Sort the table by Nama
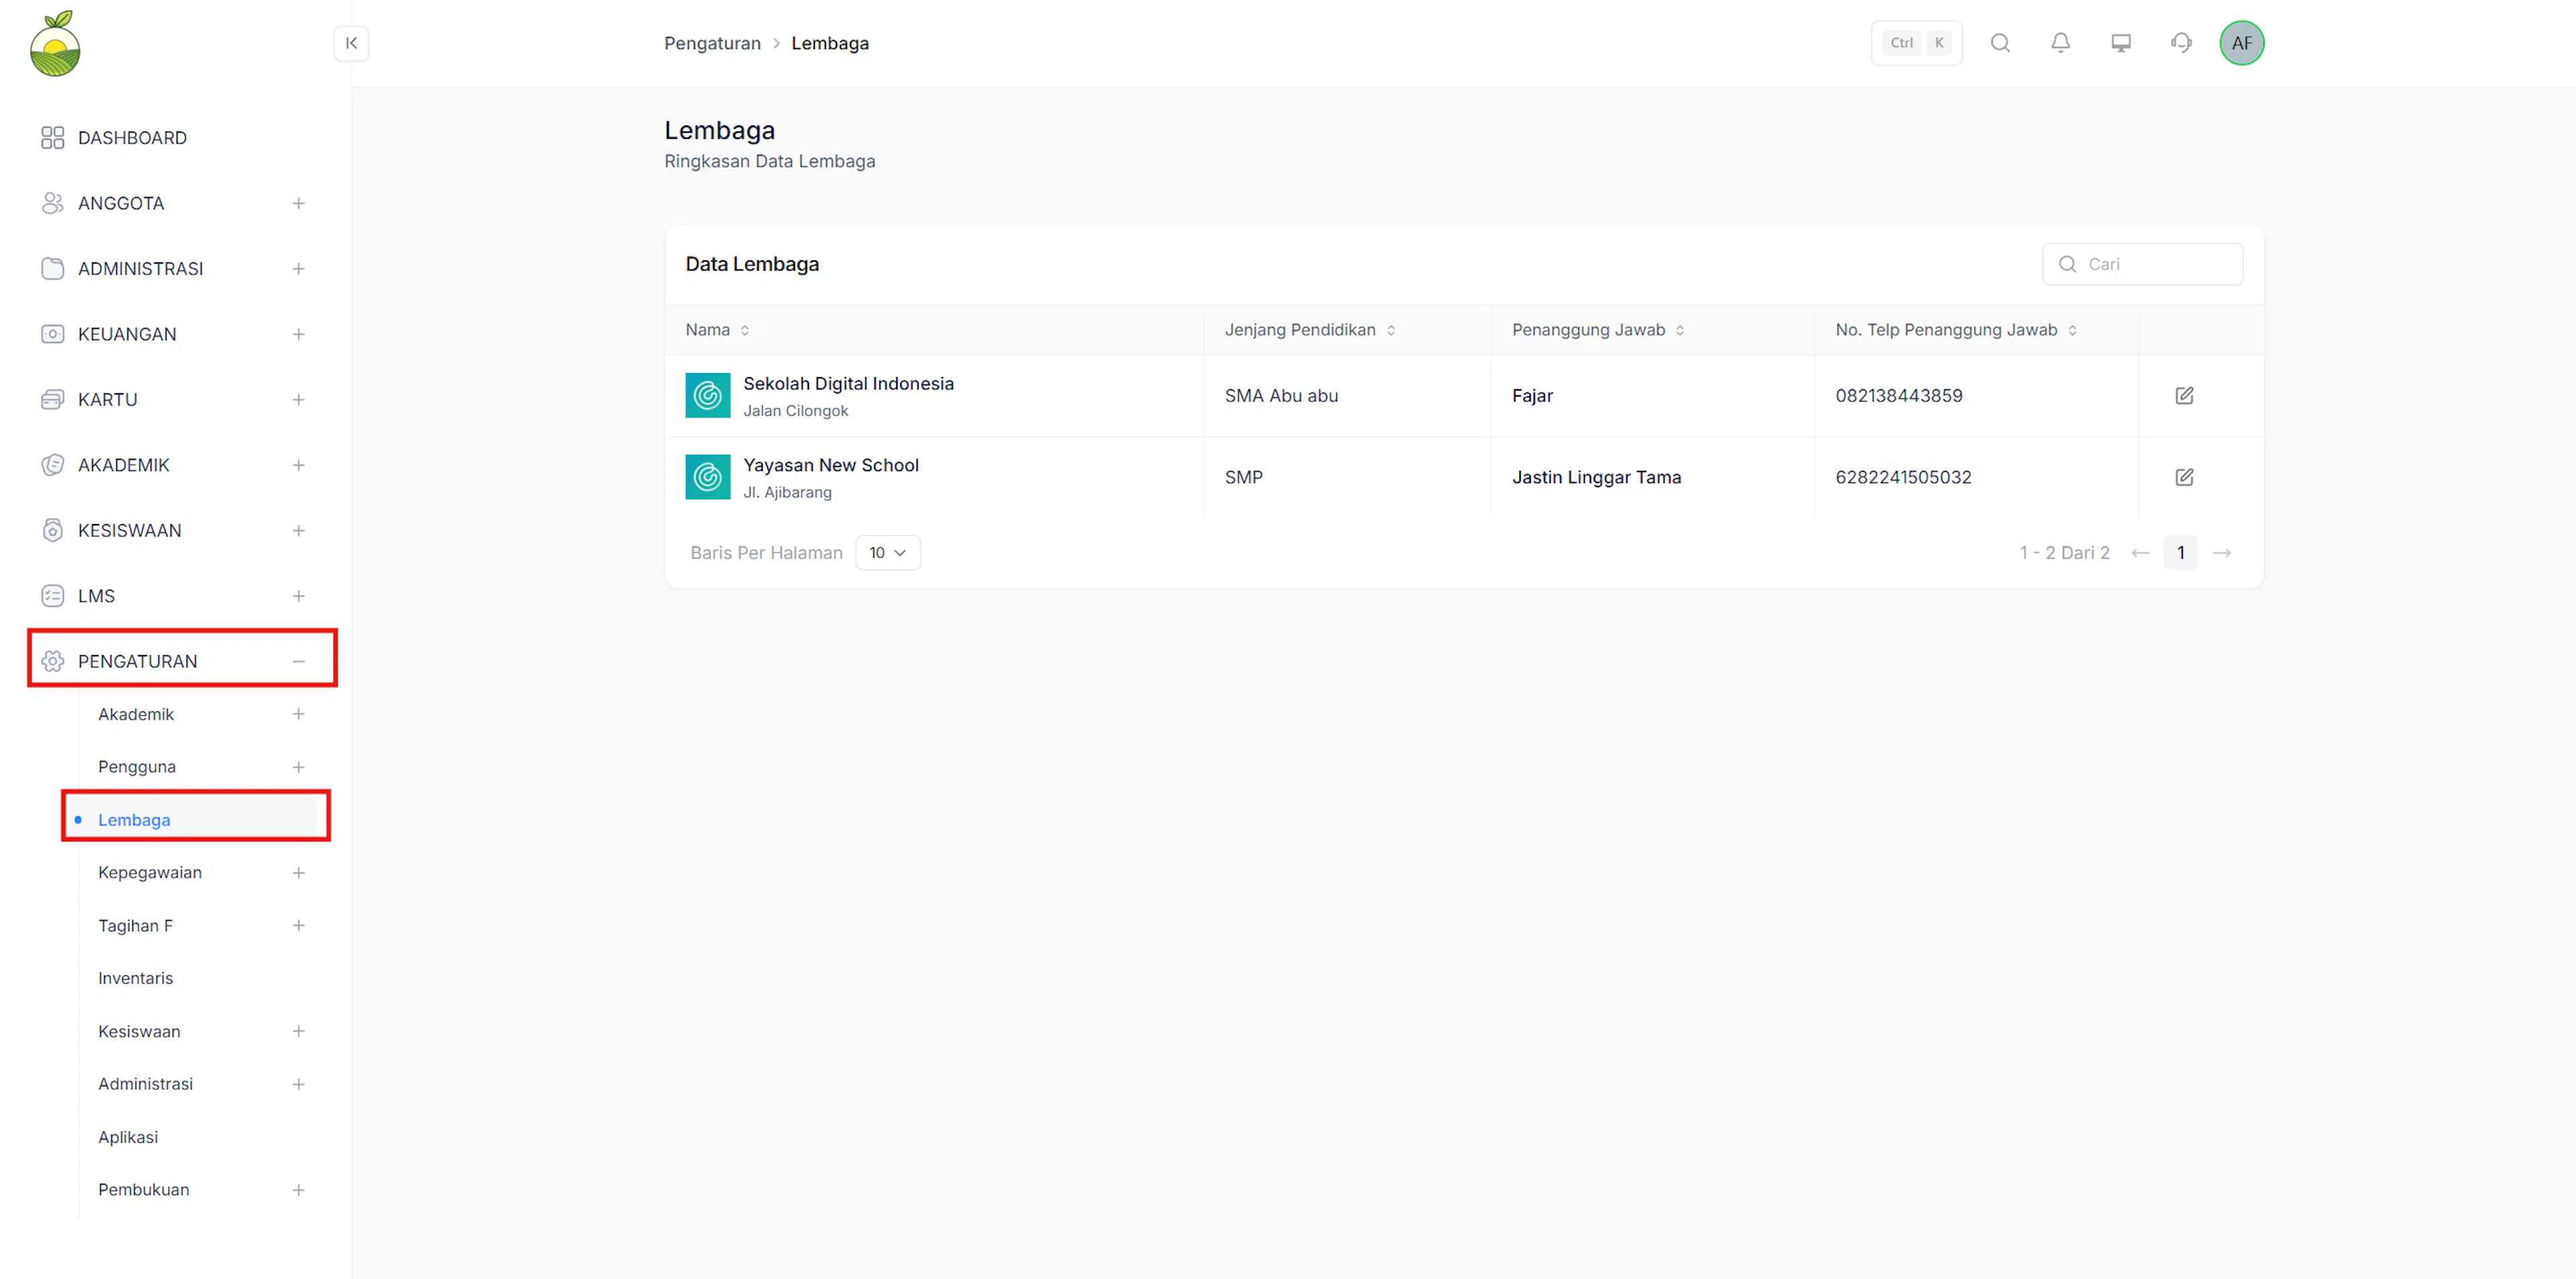The width and height of the screenshot is (2576, 1279). tap(745, 330)
